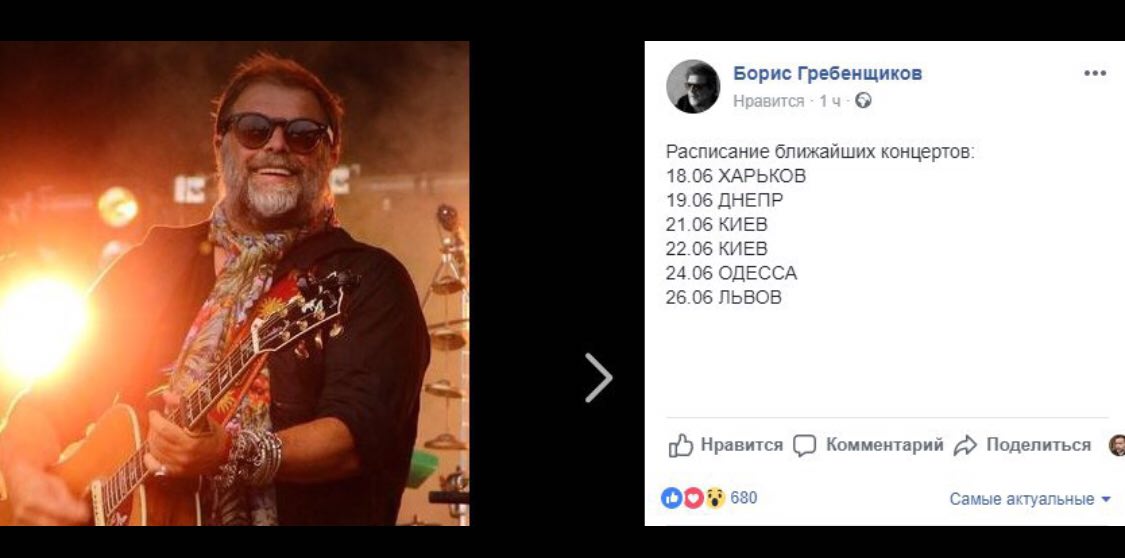This screenshot has width=1125, height=558.
Task: Go to next photo with right chevron
Action: [x=598, y=377]
